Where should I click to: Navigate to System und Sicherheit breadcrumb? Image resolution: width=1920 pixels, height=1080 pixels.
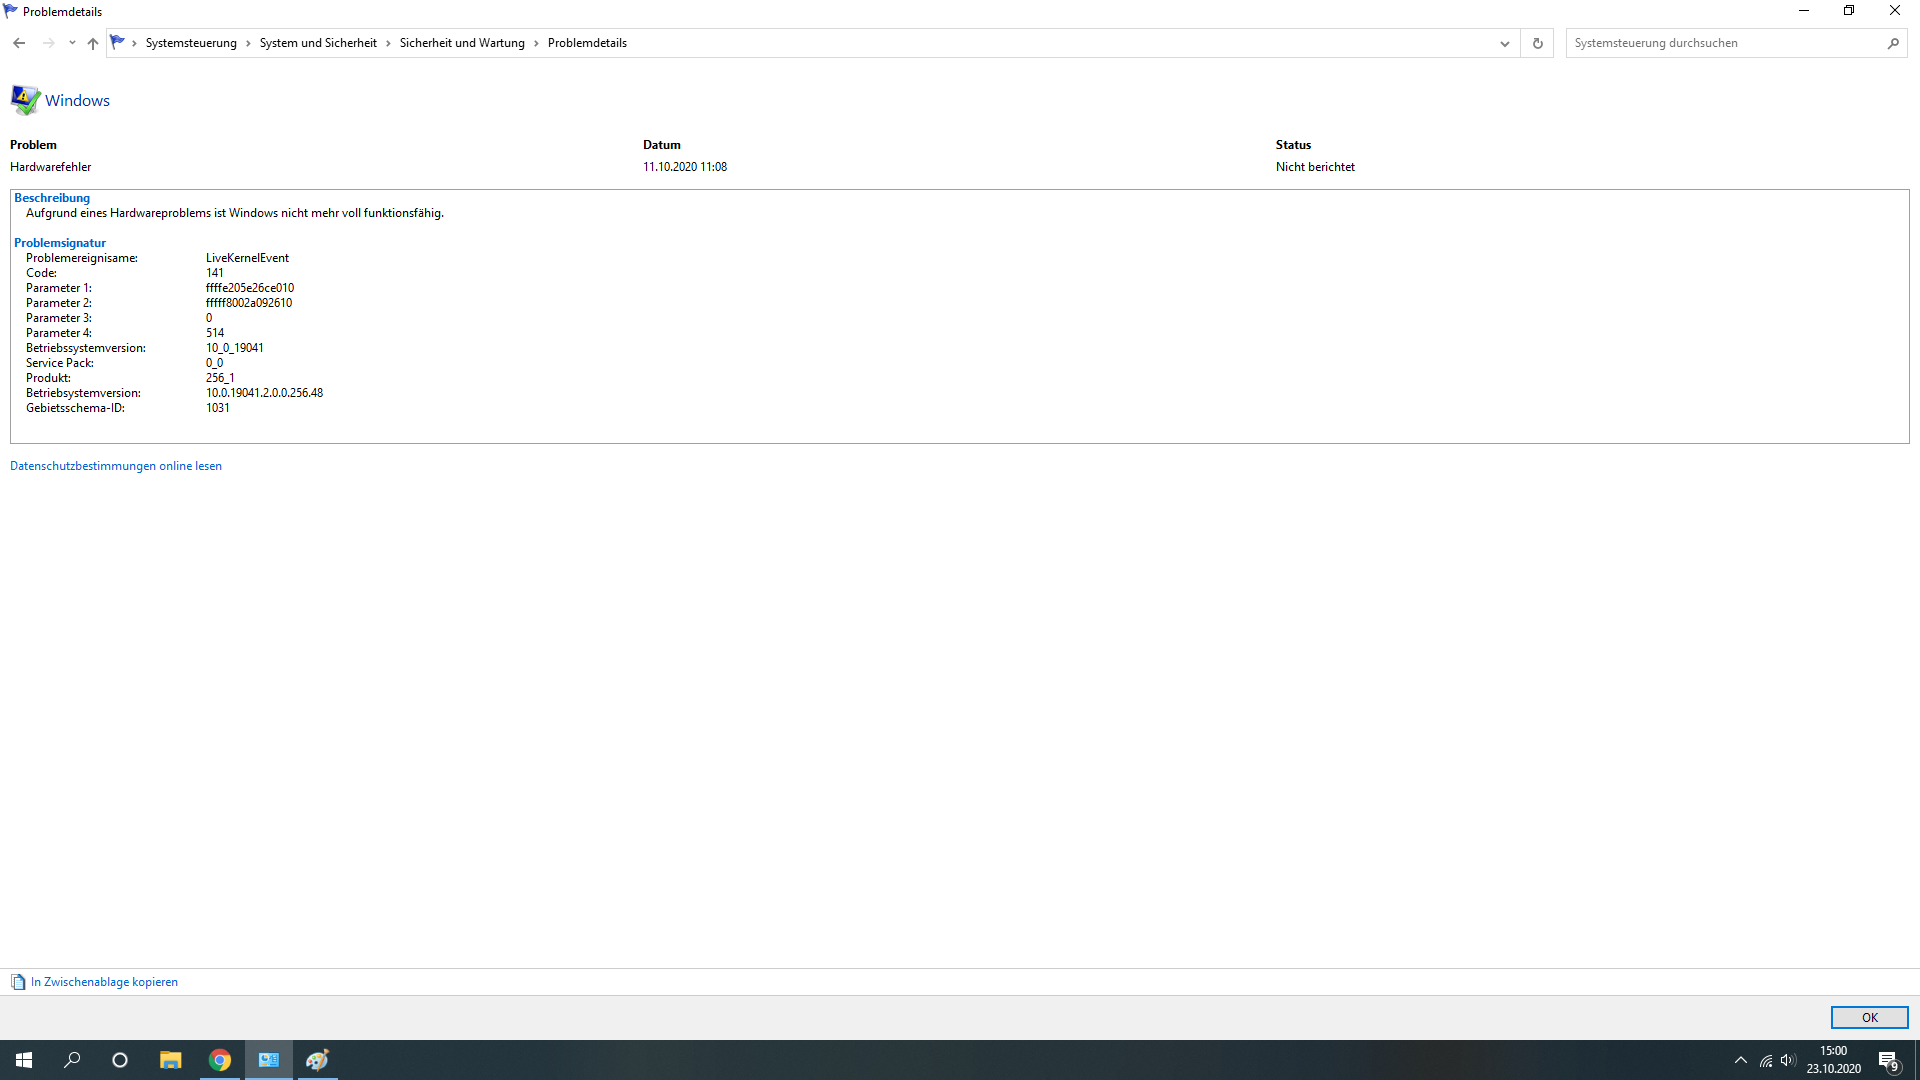click(318, 43)
